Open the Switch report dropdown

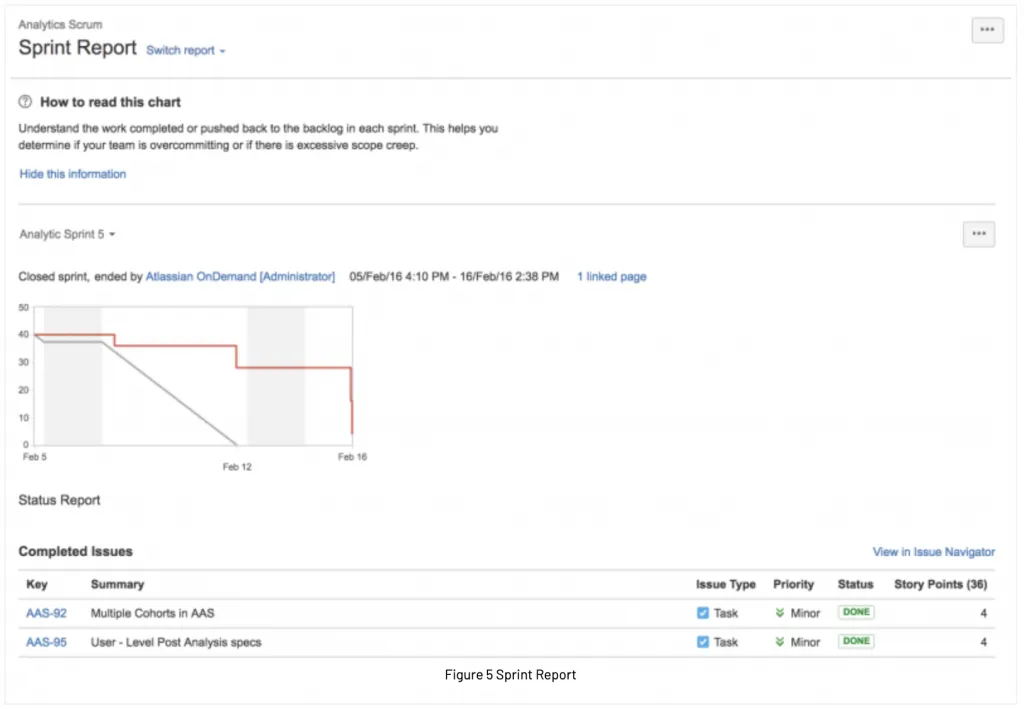point(185,51)
